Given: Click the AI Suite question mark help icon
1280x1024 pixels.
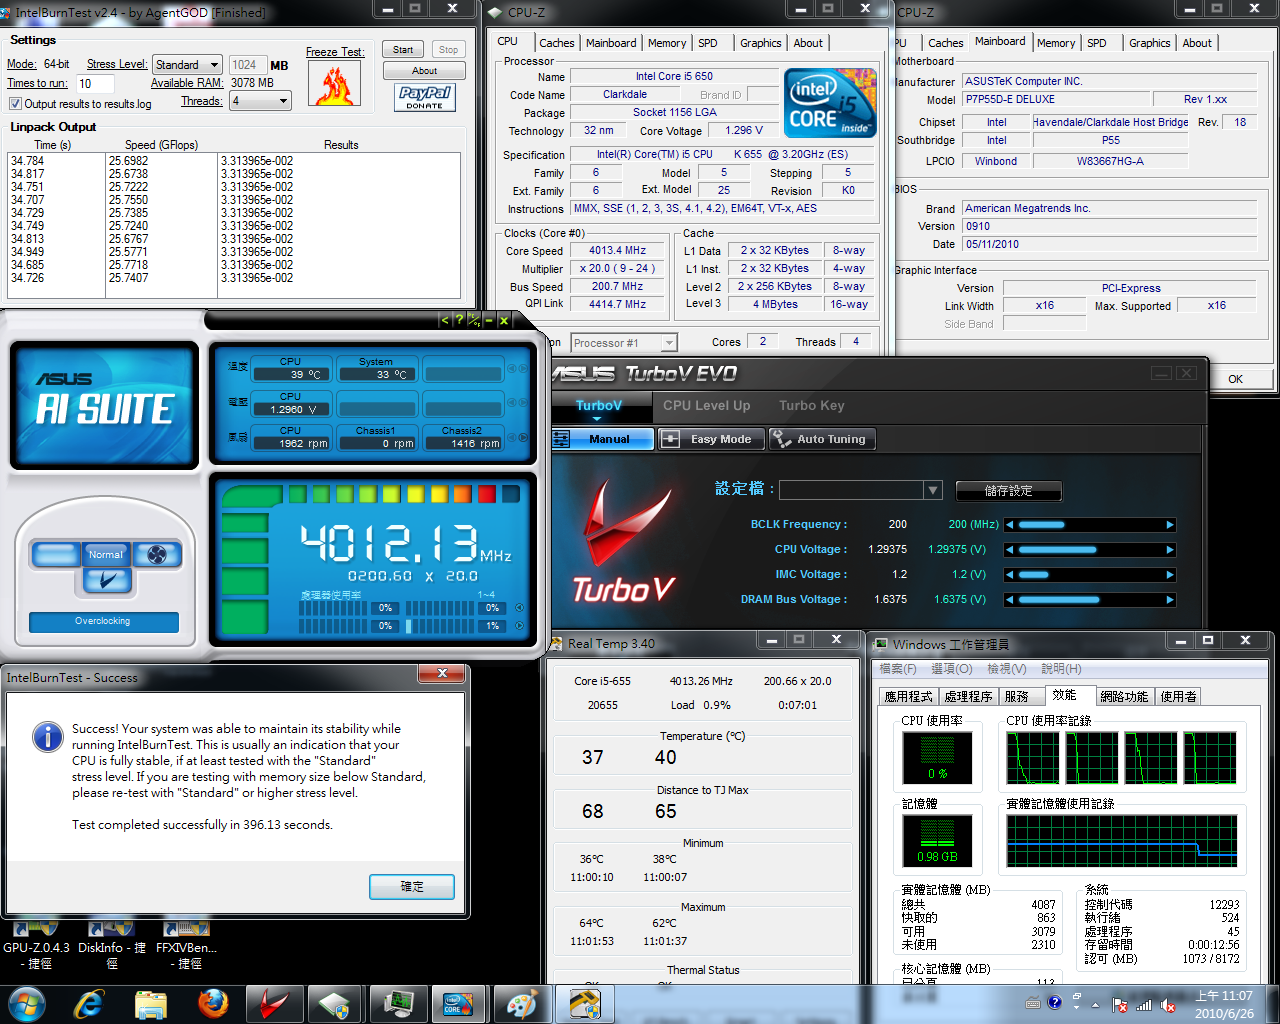Looking at the screenshot, I should click(459, 320).
